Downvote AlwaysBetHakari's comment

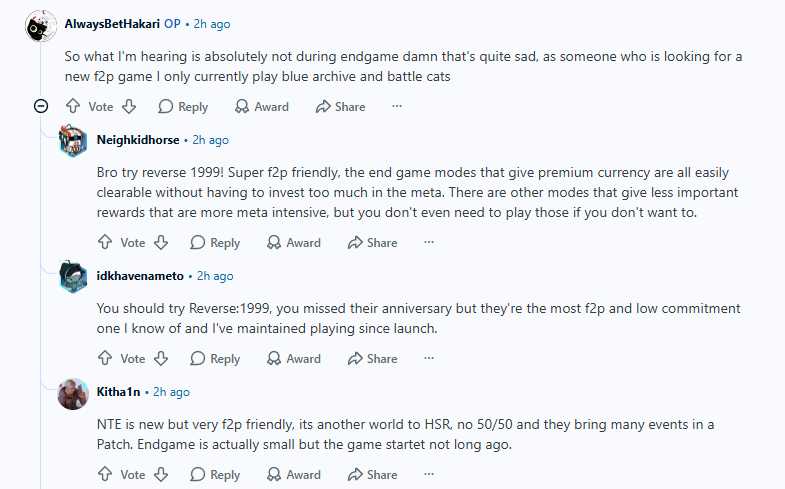129,106
